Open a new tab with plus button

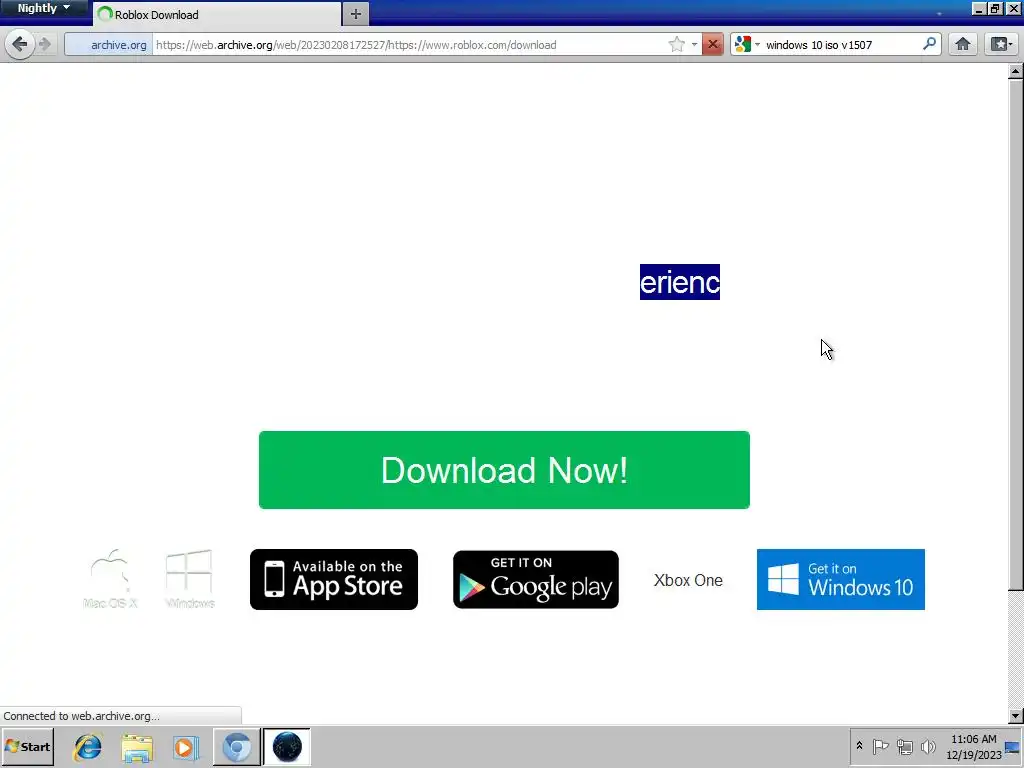pos(355,14)
